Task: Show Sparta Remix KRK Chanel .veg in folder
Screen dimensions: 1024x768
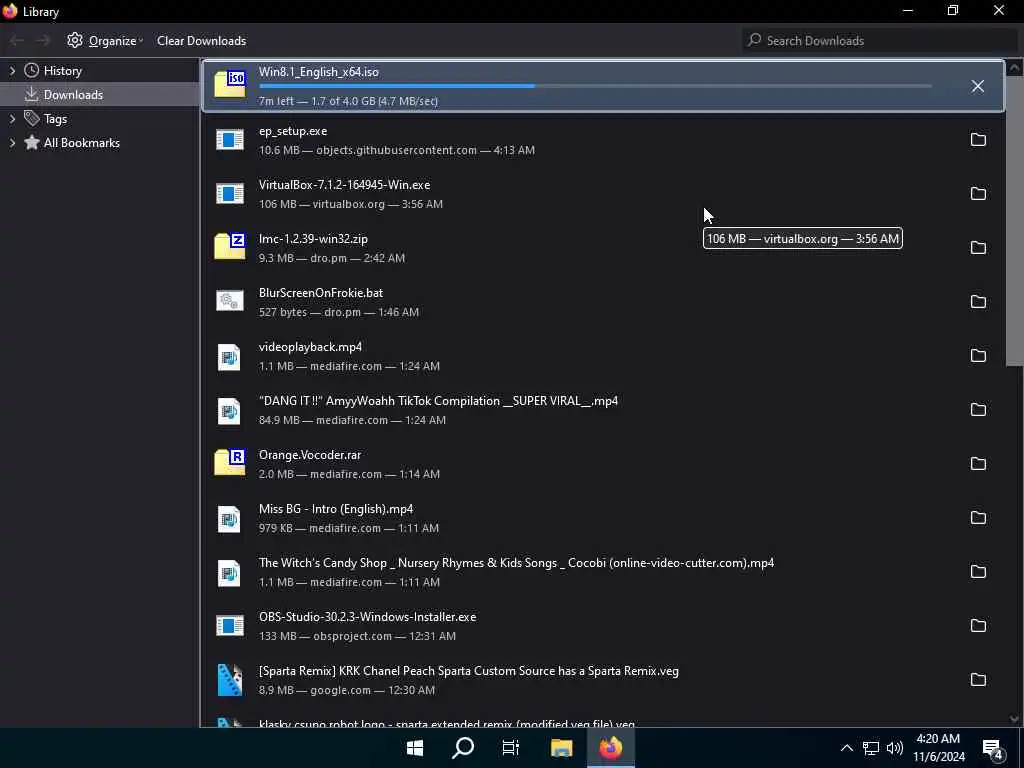Action: click(978, 680)
